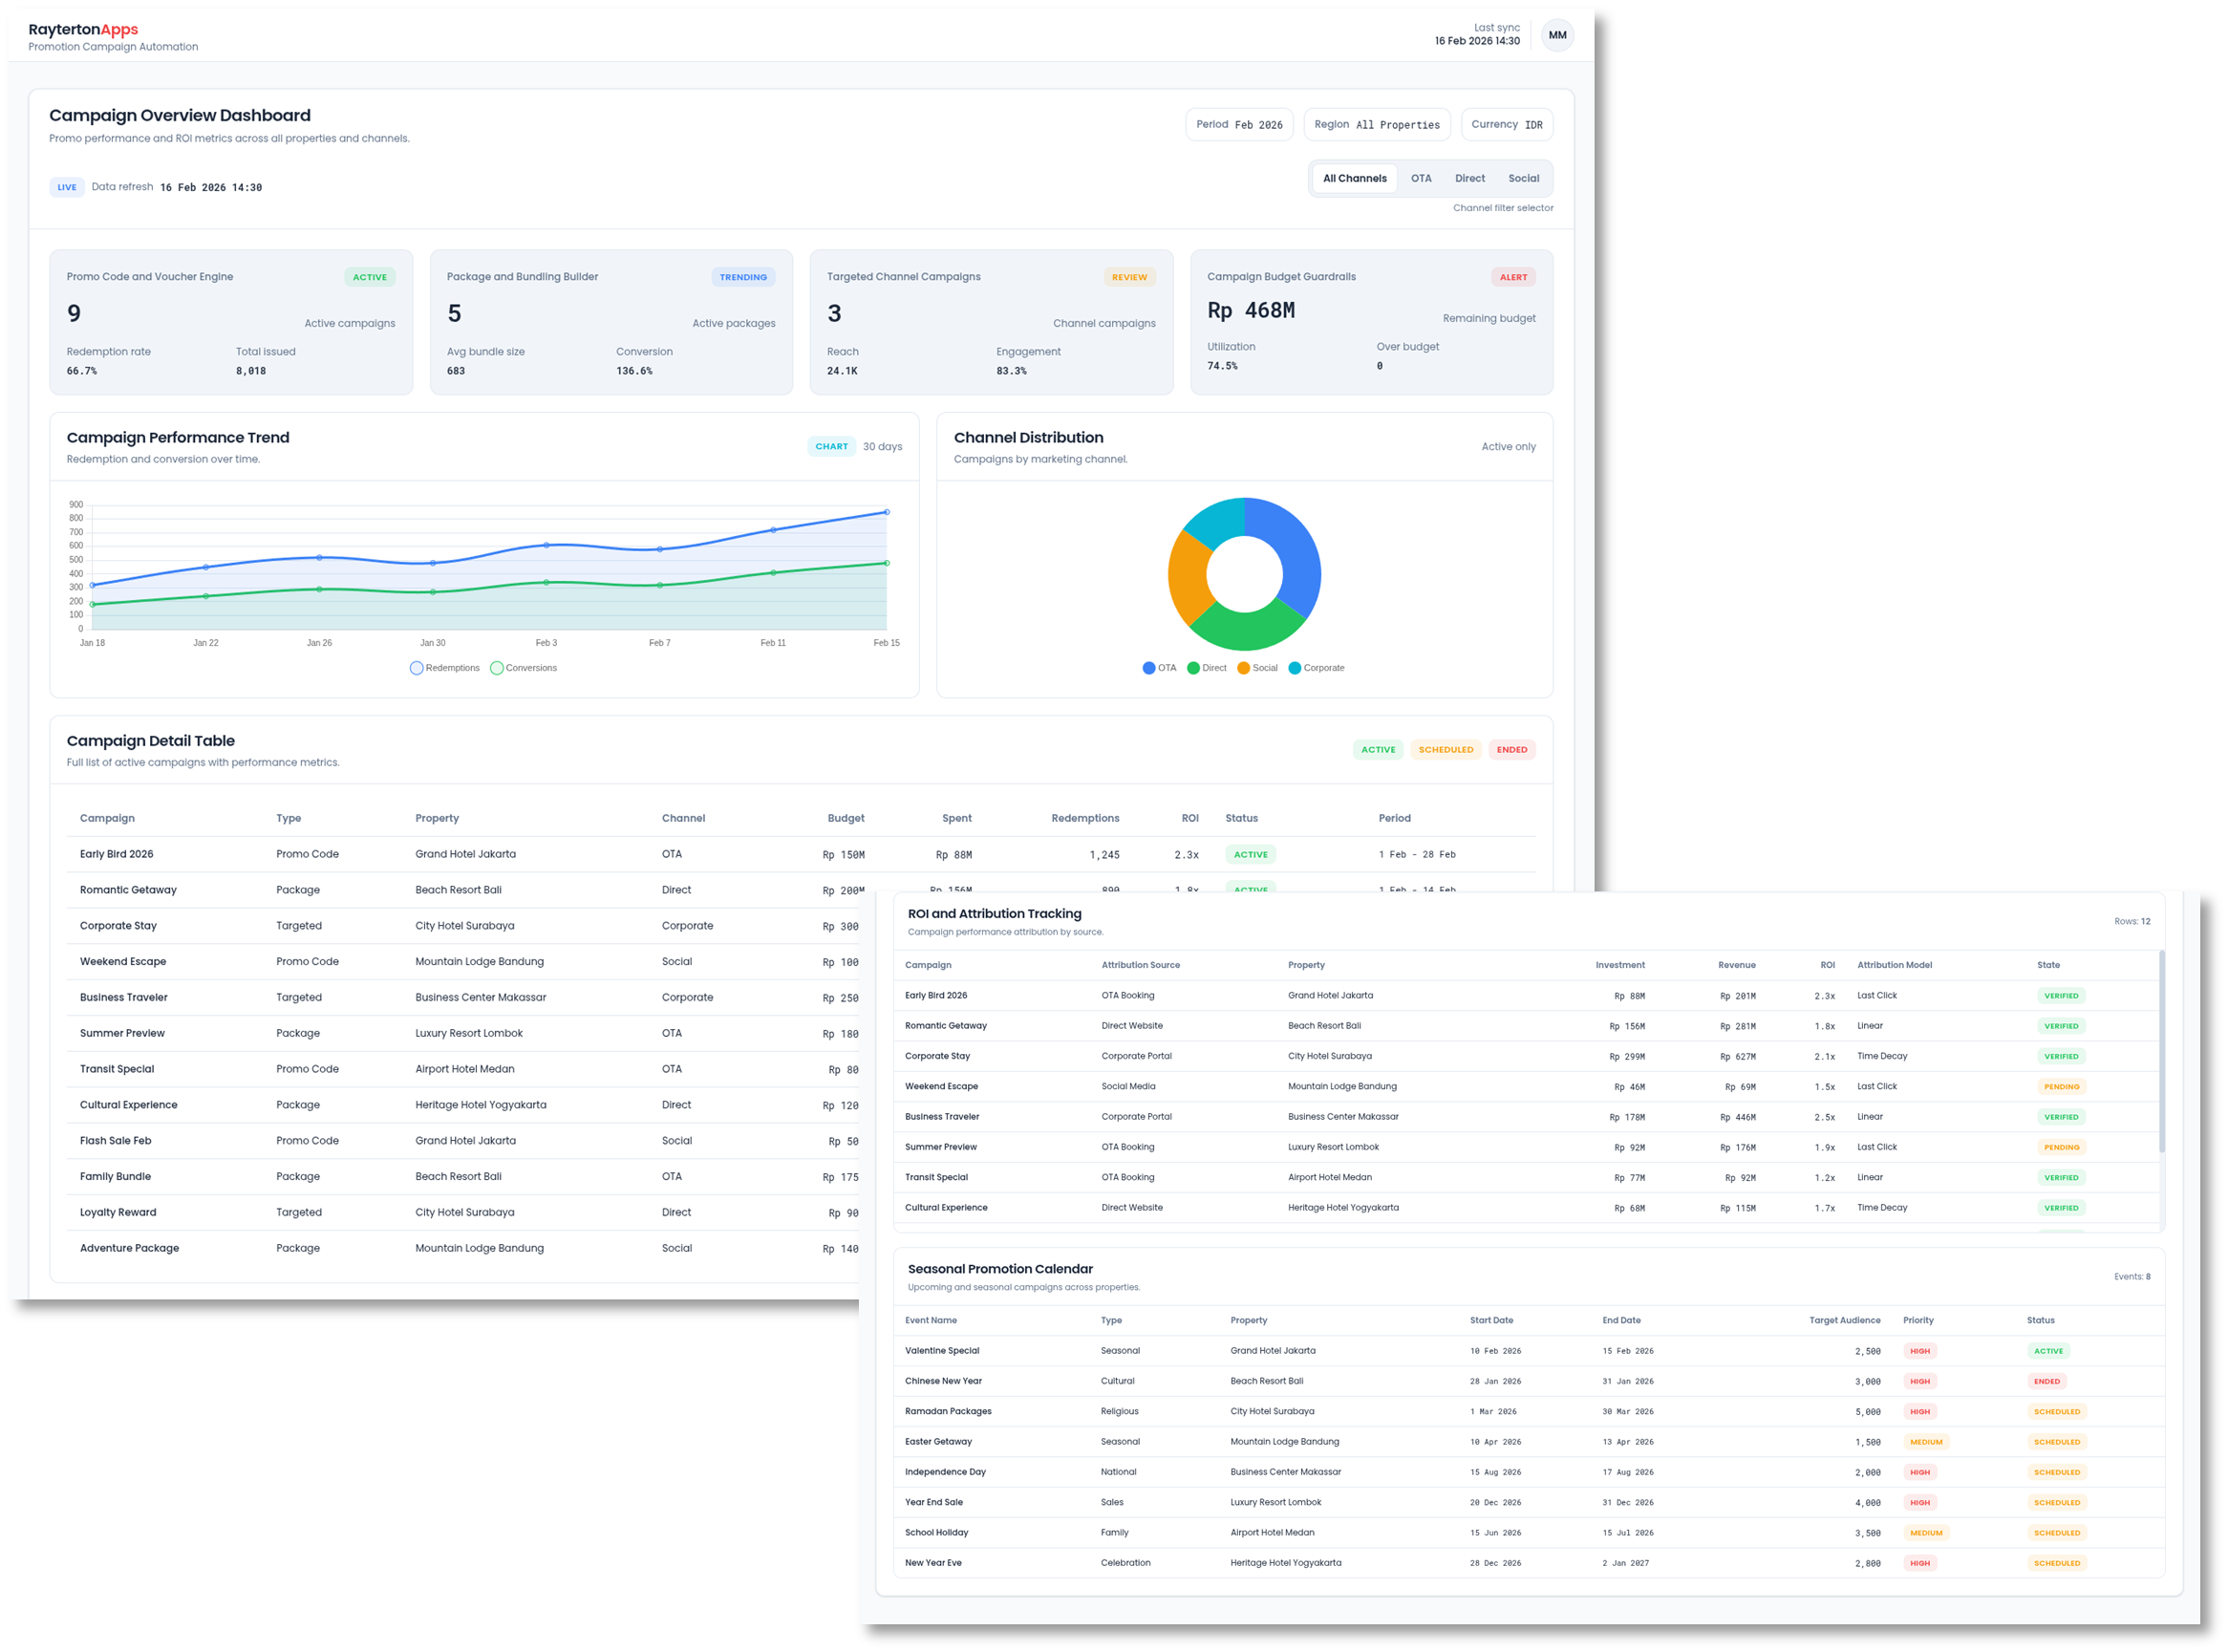Toggle the Redemptions series in chart legend
This screenshot has width=2228, height=1652.
tap(444, 667)
